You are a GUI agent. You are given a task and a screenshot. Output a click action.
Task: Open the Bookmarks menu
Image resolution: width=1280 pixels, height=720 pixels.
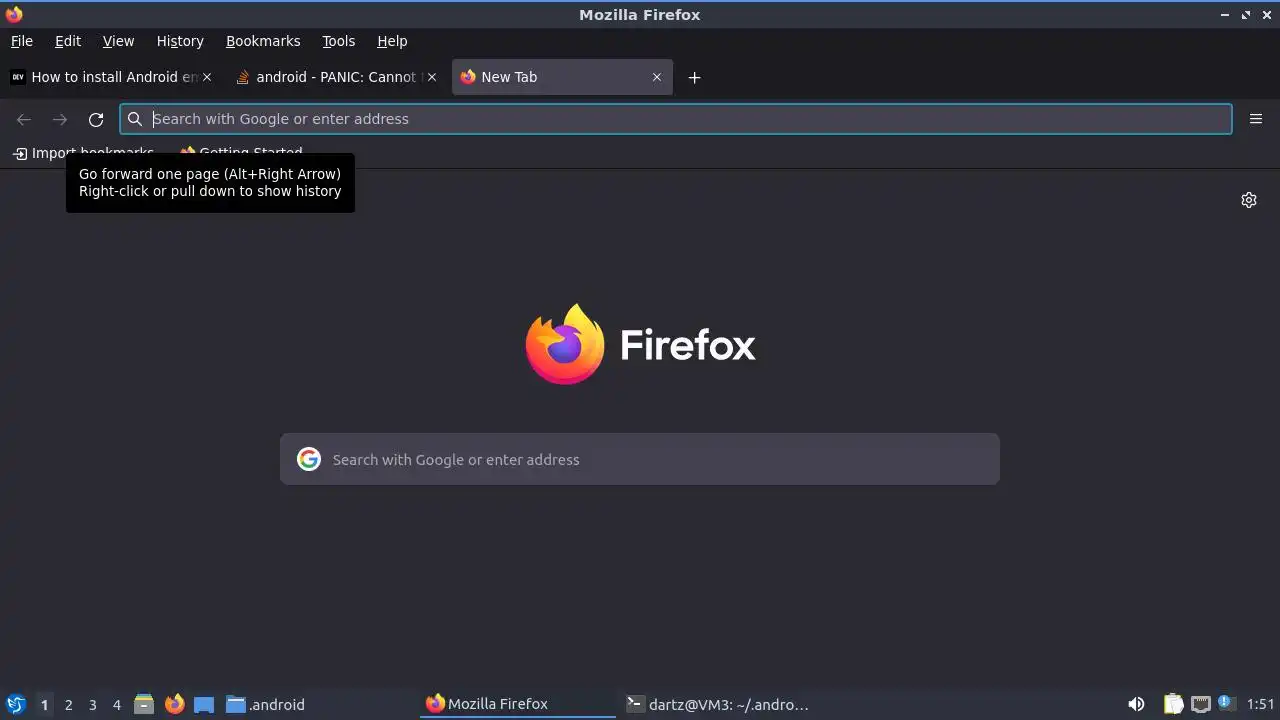pyautogui.click(x=263, y=41)
